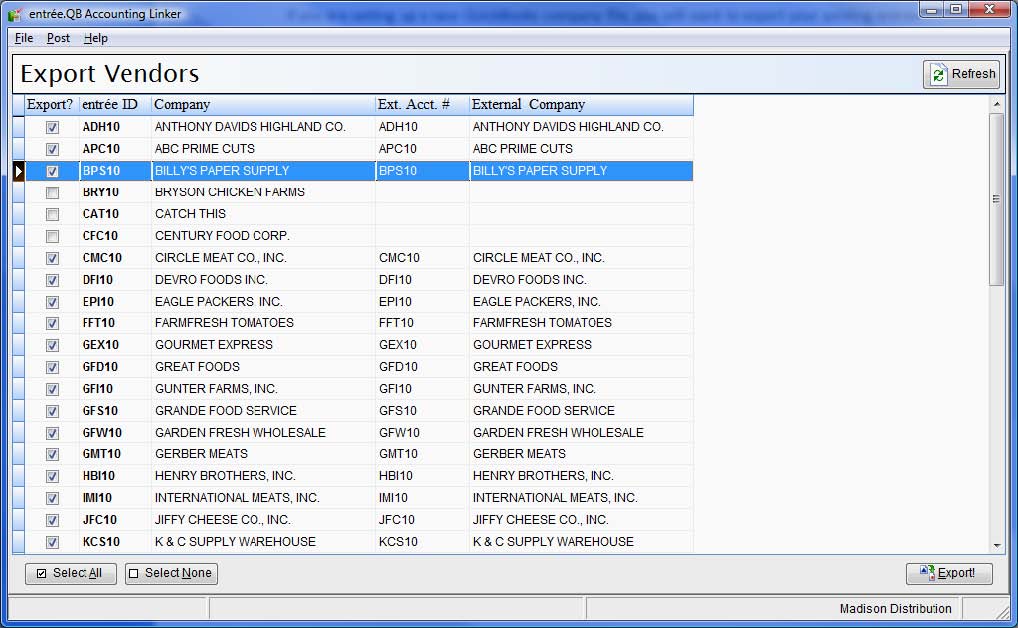Open the Help menu

click(95, 38)
